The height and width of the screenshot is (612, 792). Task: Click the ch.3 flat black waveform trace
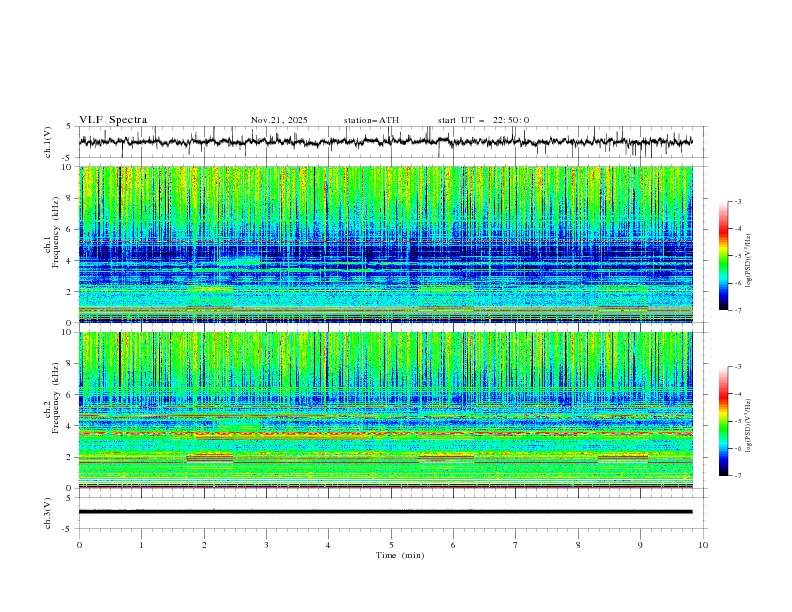tap(385, 512)
